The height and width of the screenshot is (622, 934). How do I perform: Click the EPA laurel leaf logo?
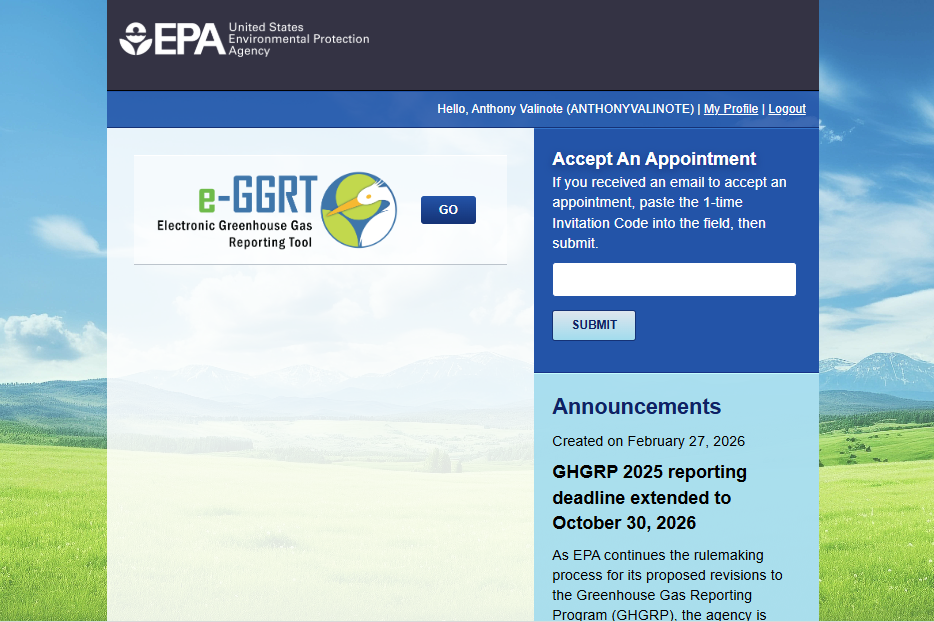134,40
